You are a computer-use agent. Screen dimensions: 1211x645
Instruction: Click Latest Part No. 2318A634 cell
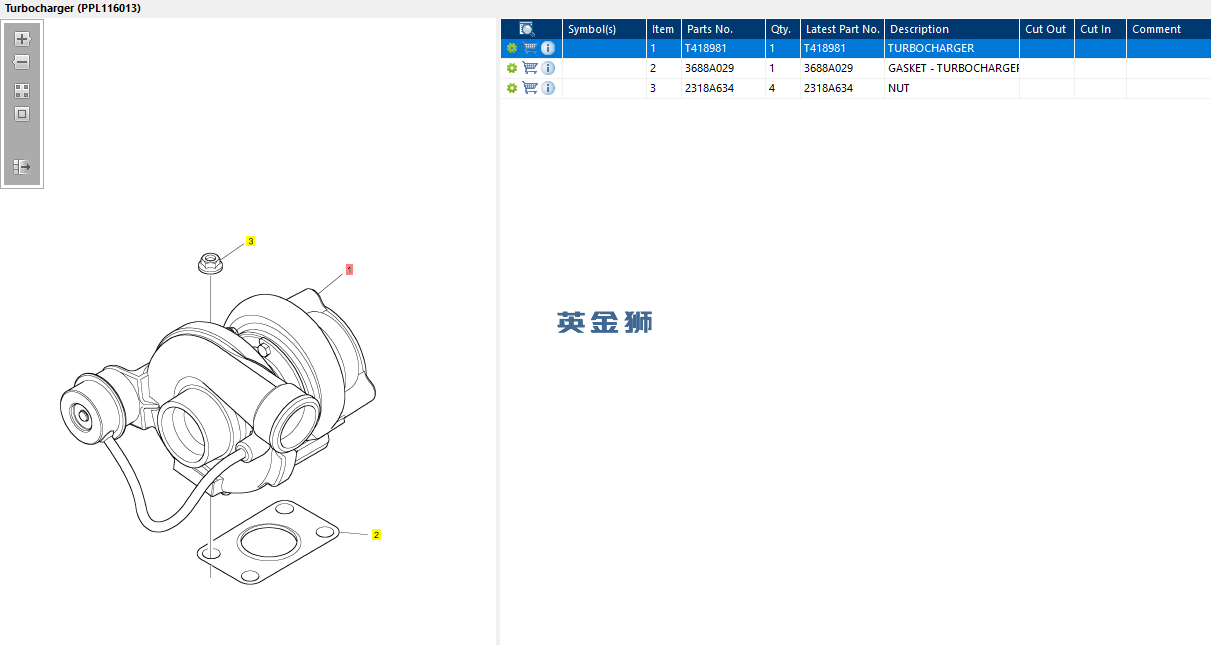842,88
